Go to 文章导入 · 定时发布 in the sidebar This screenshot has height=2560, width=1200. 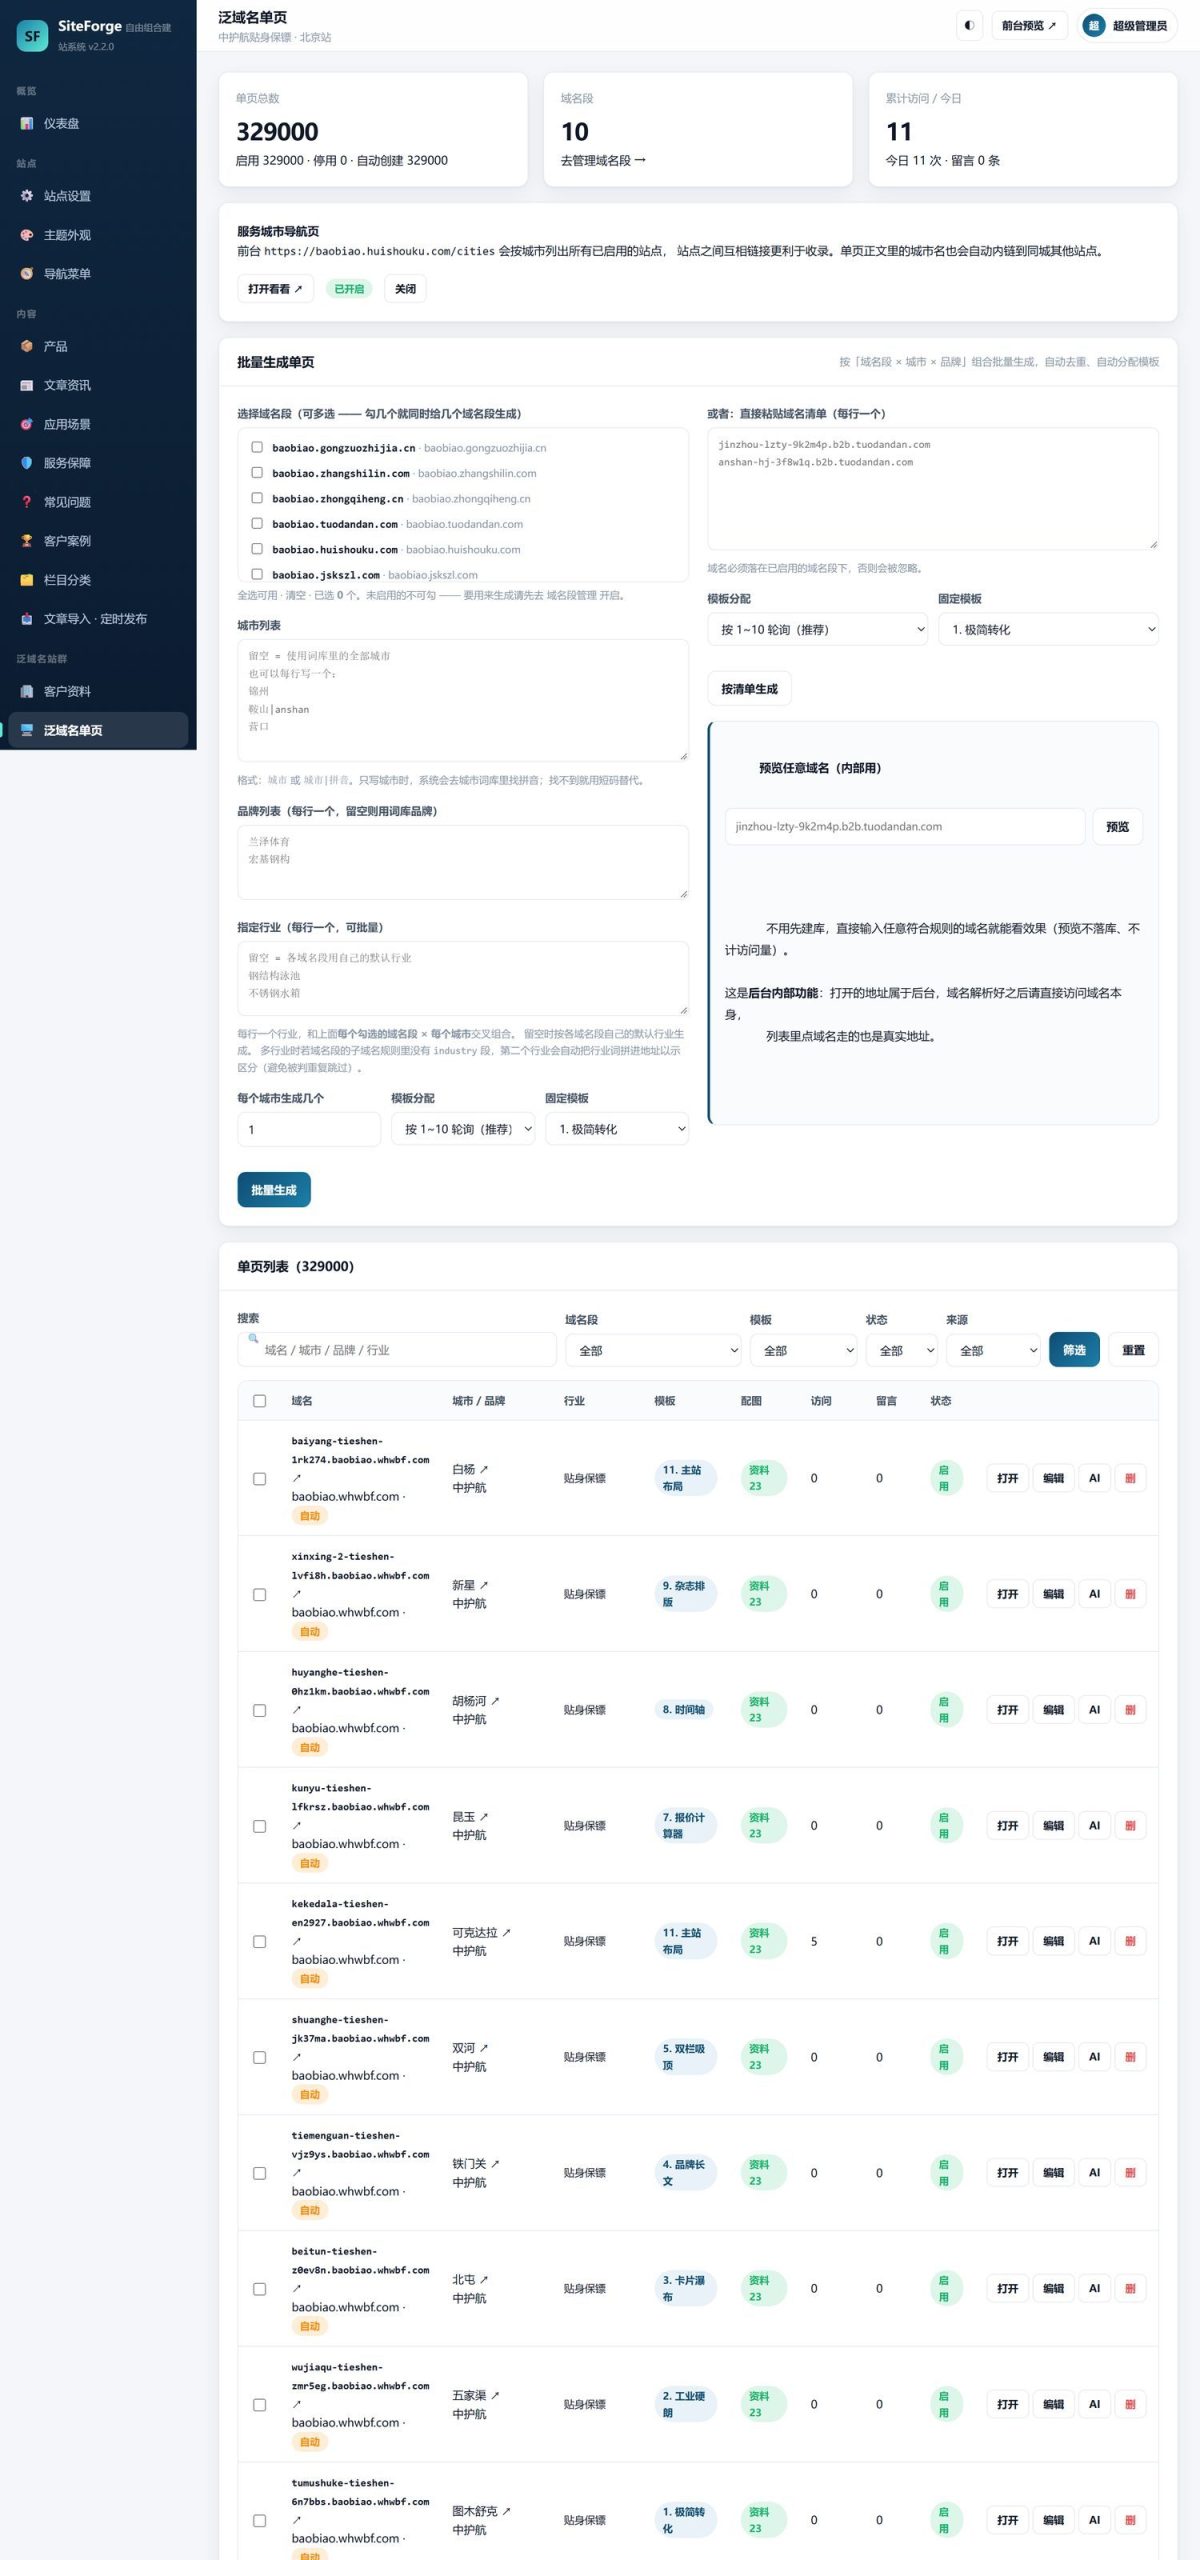pos(98,619)
